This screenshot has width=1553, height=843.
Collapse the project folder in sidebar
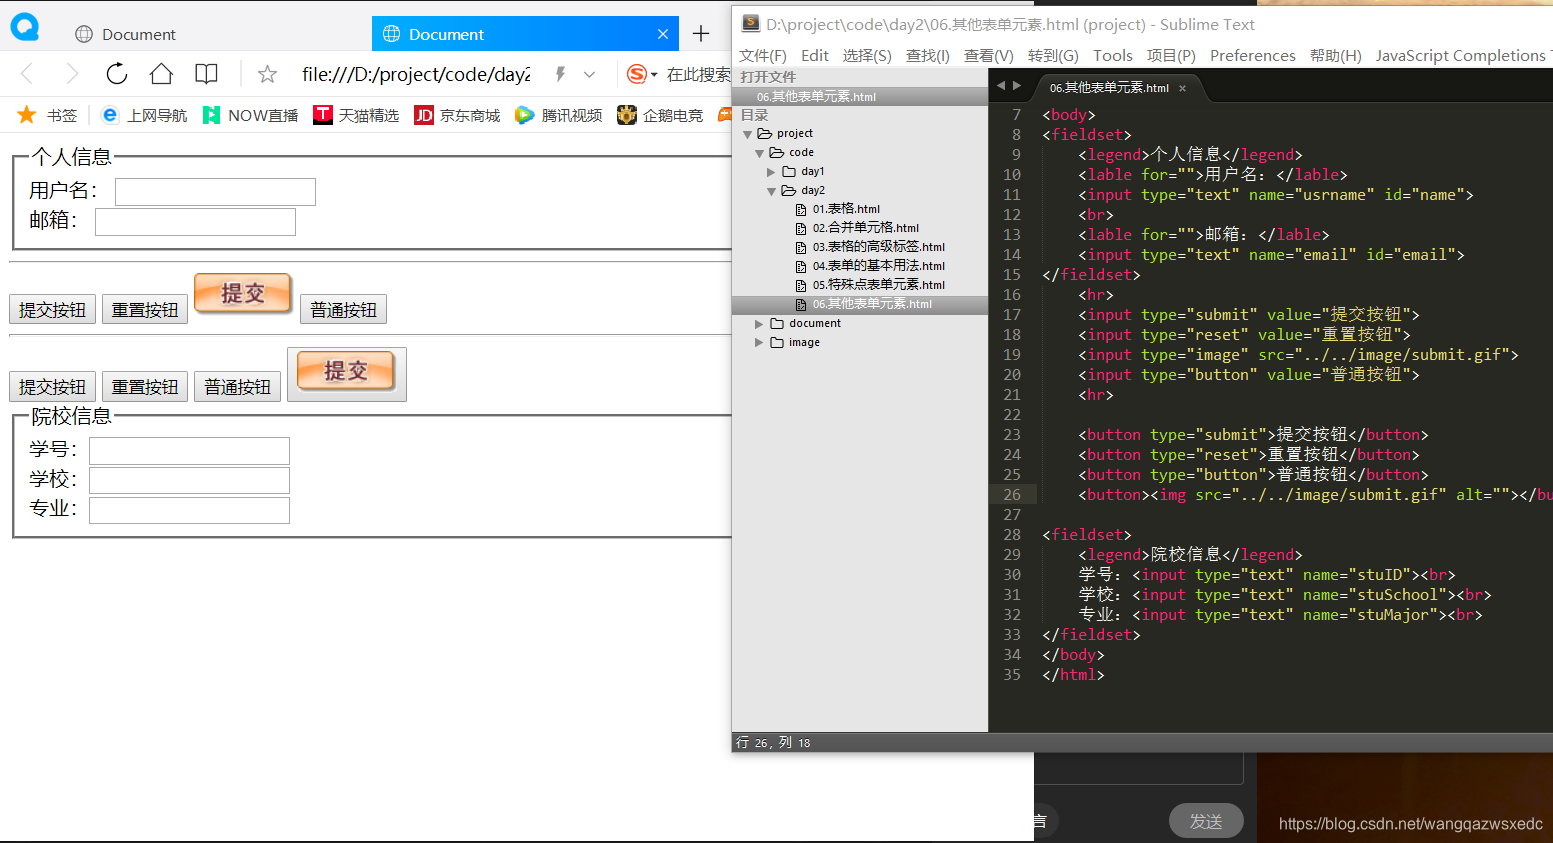pyautogui.click(x=747, y=134)
